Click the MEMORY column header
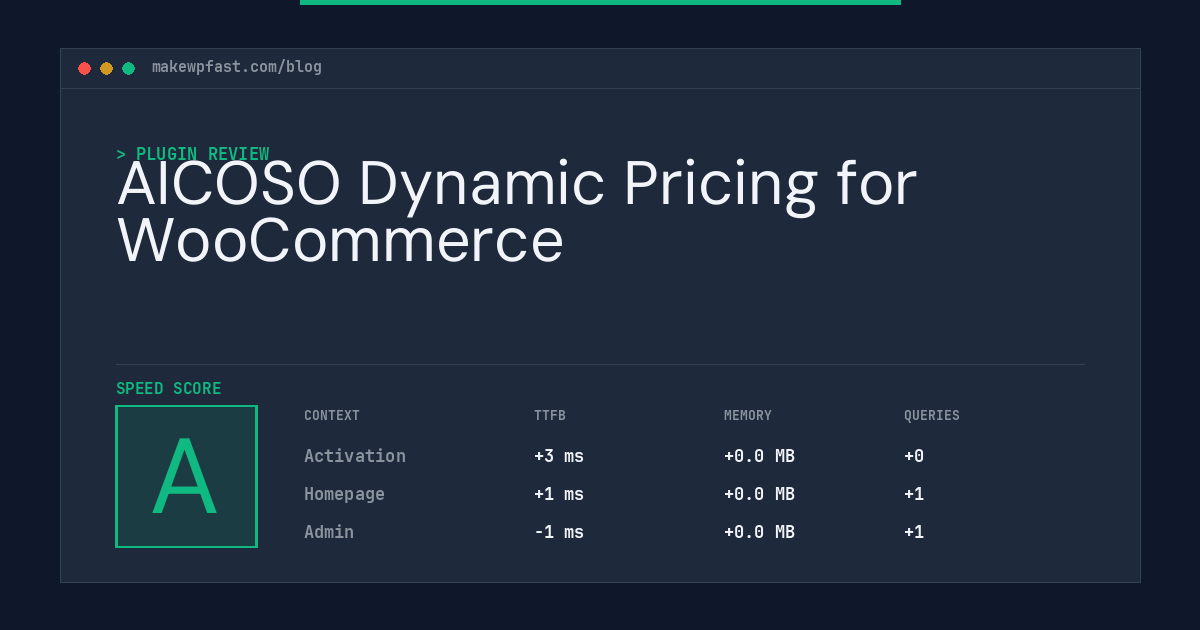This screenshot has width=1200, height=630. [748, 416]
